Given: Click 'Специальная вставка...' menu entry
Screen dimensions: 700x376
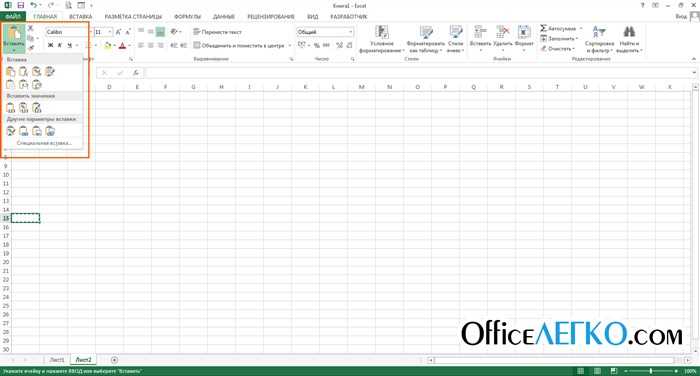Looking at the screenshot, I should pos(44,143).
